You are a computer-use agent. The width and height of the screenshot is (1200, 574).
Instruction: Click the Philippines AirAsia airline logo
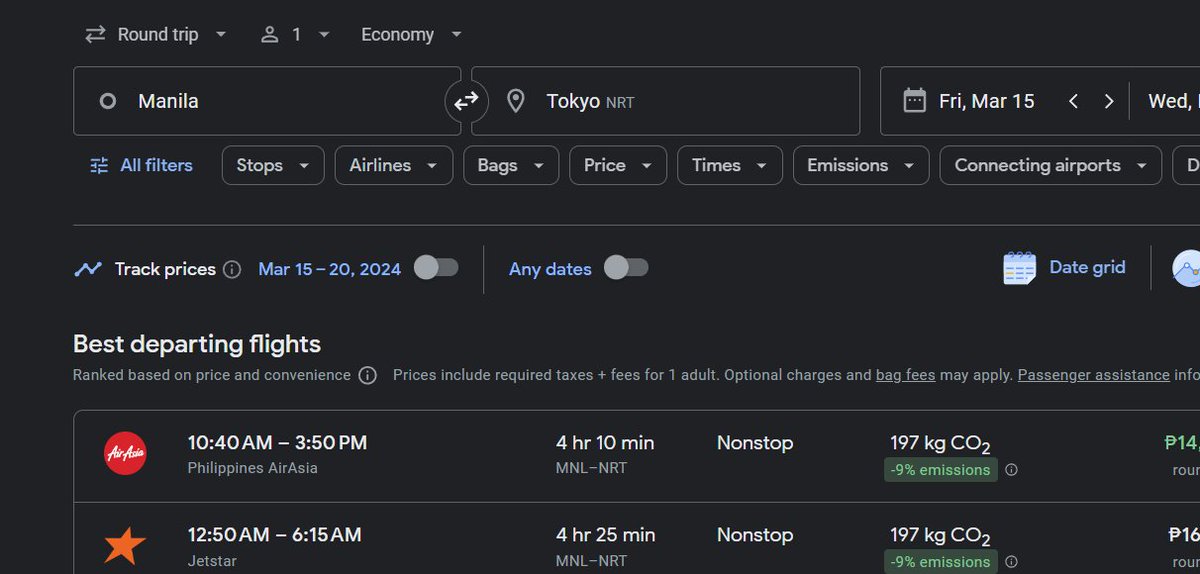point(126,454)
